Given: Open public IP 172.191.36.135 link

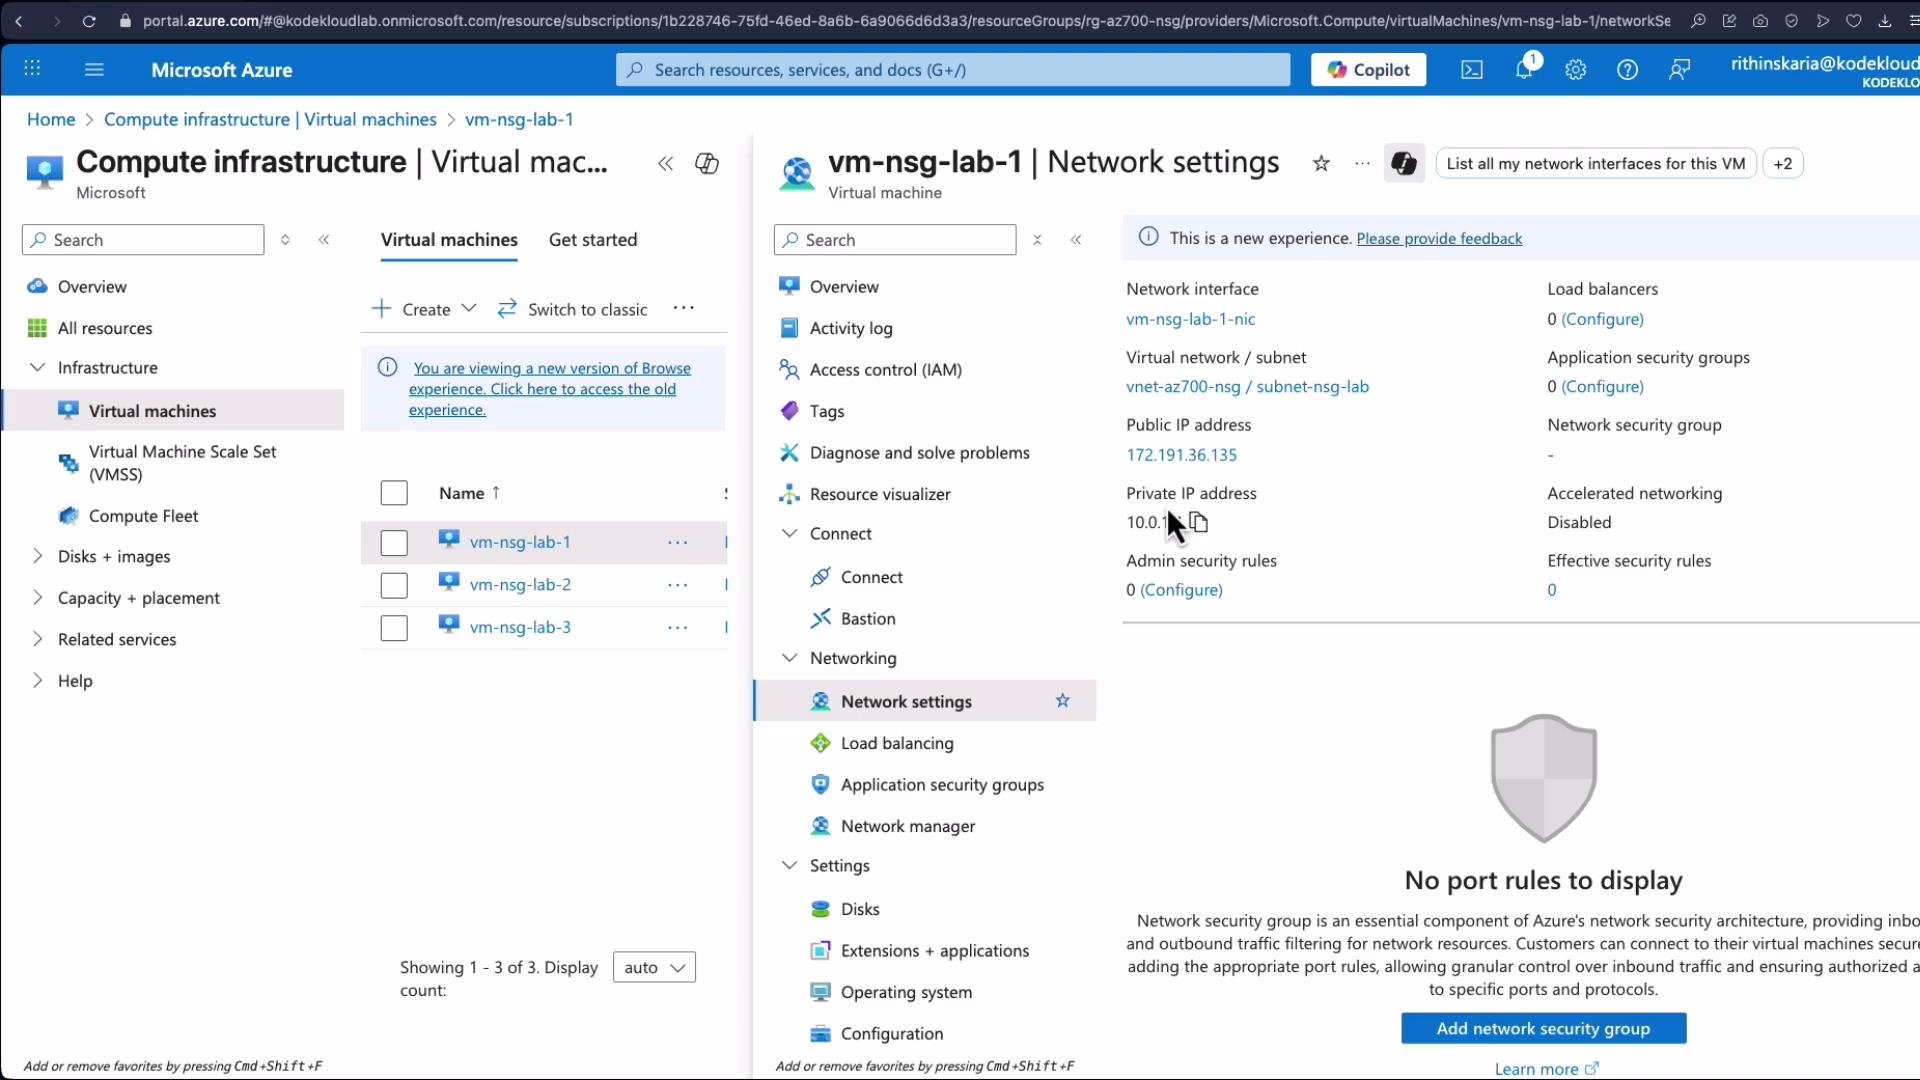Looking at the screenshot, I should pos(1181,455).
